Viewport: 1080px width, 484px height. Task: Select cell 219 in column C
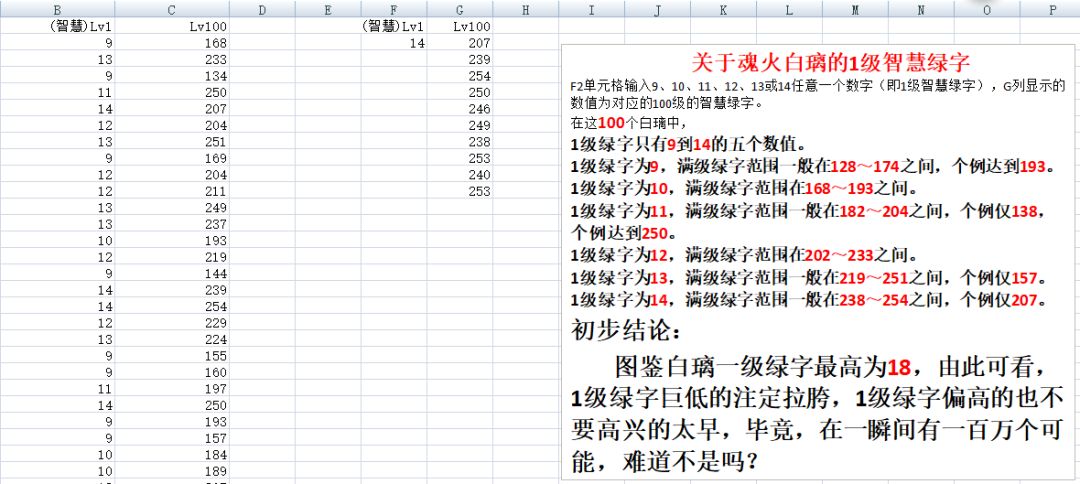click(x=172, y=257)
